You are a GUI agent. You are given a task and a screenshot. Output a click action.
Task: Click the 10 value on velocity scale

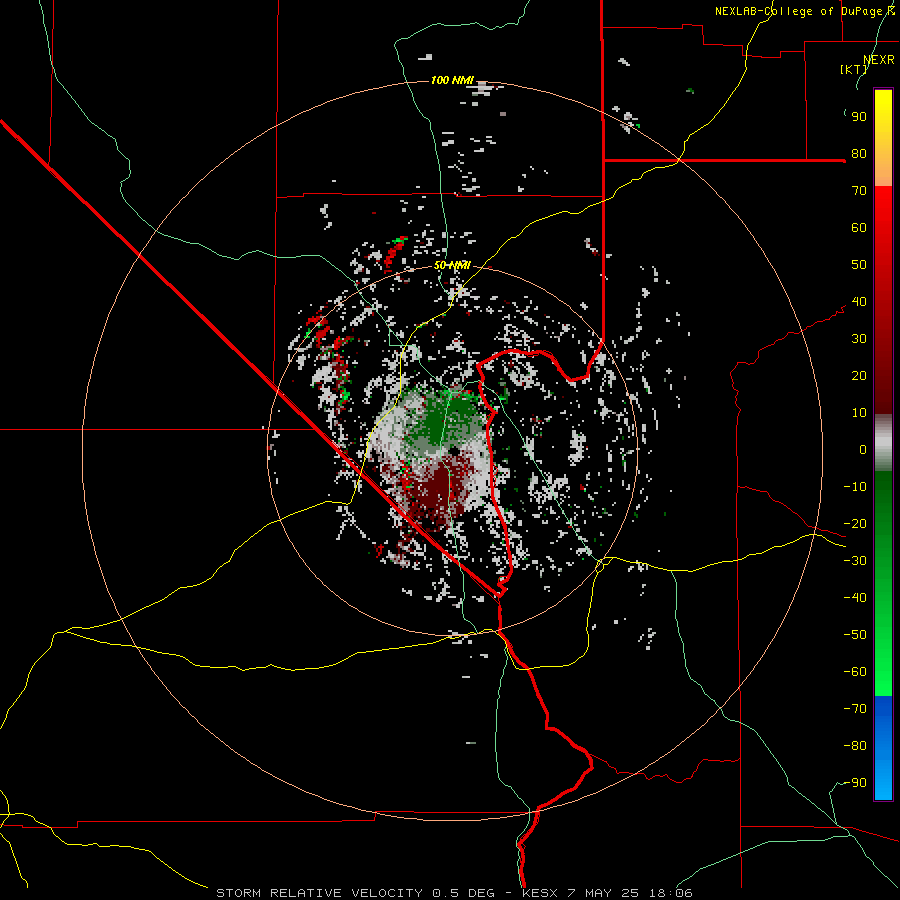pyautogui.click(x=859, y=413)
